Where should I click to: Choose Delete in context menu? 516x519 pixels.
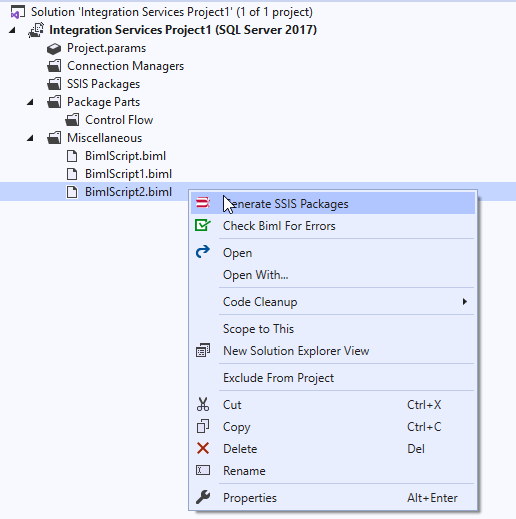point(333,449)
